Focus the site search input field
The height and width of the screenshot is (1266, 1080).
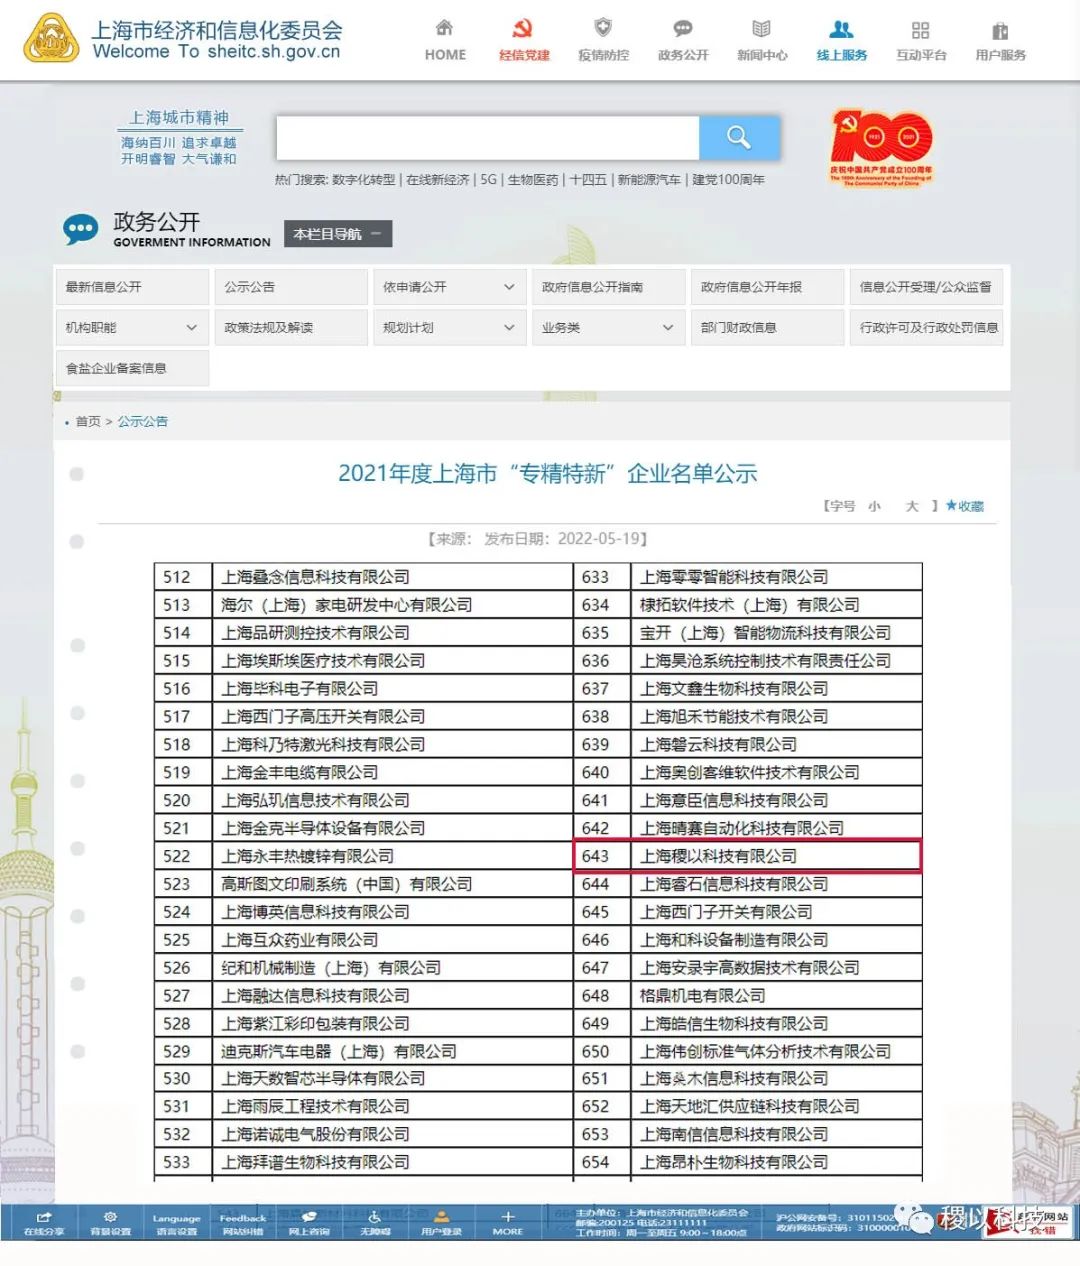click(487, 137)
